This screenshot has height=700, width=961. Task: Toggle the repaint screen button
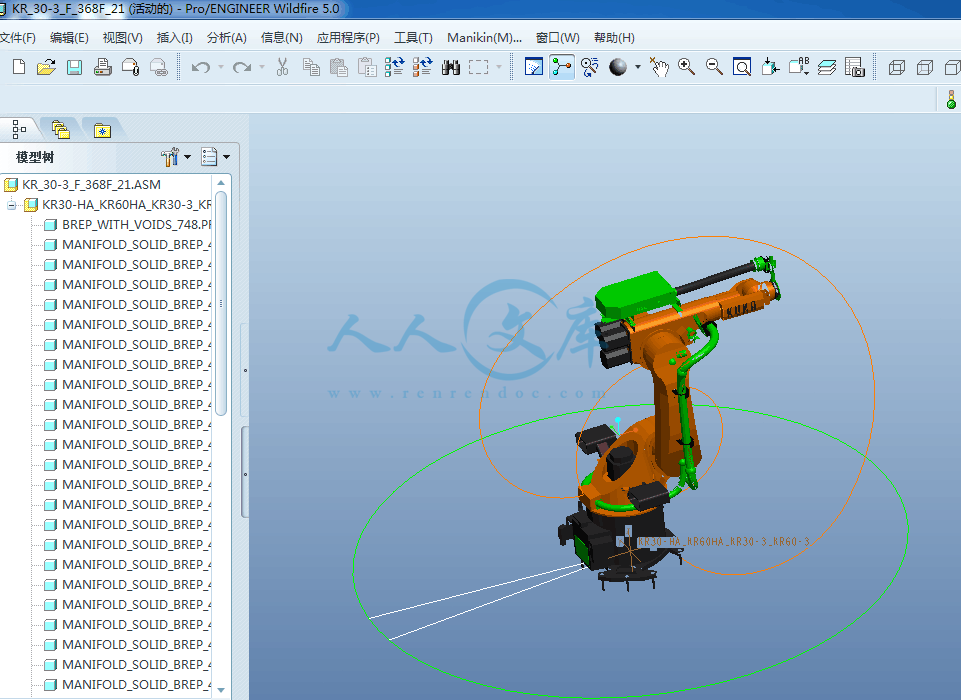(x=534, y=67)
